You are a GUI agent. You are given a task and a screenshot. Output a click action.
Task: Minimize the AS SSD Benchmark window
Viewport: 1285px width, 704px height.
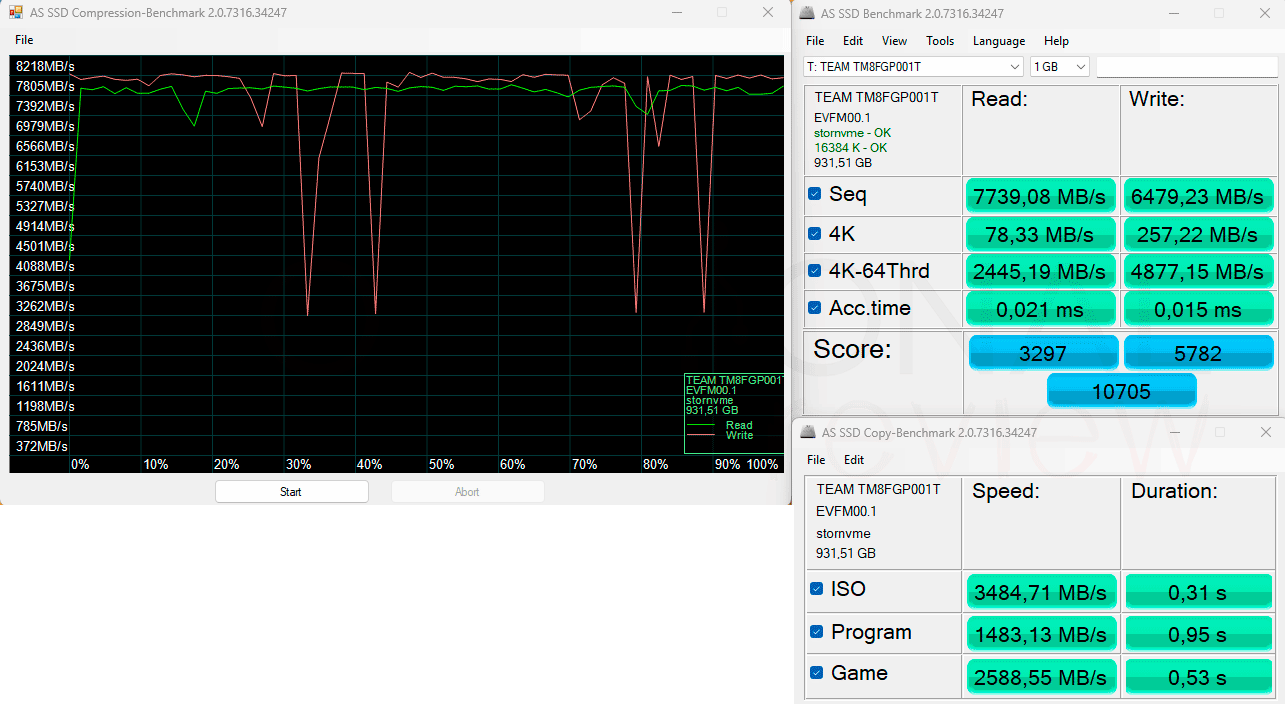coord(1173,13)
